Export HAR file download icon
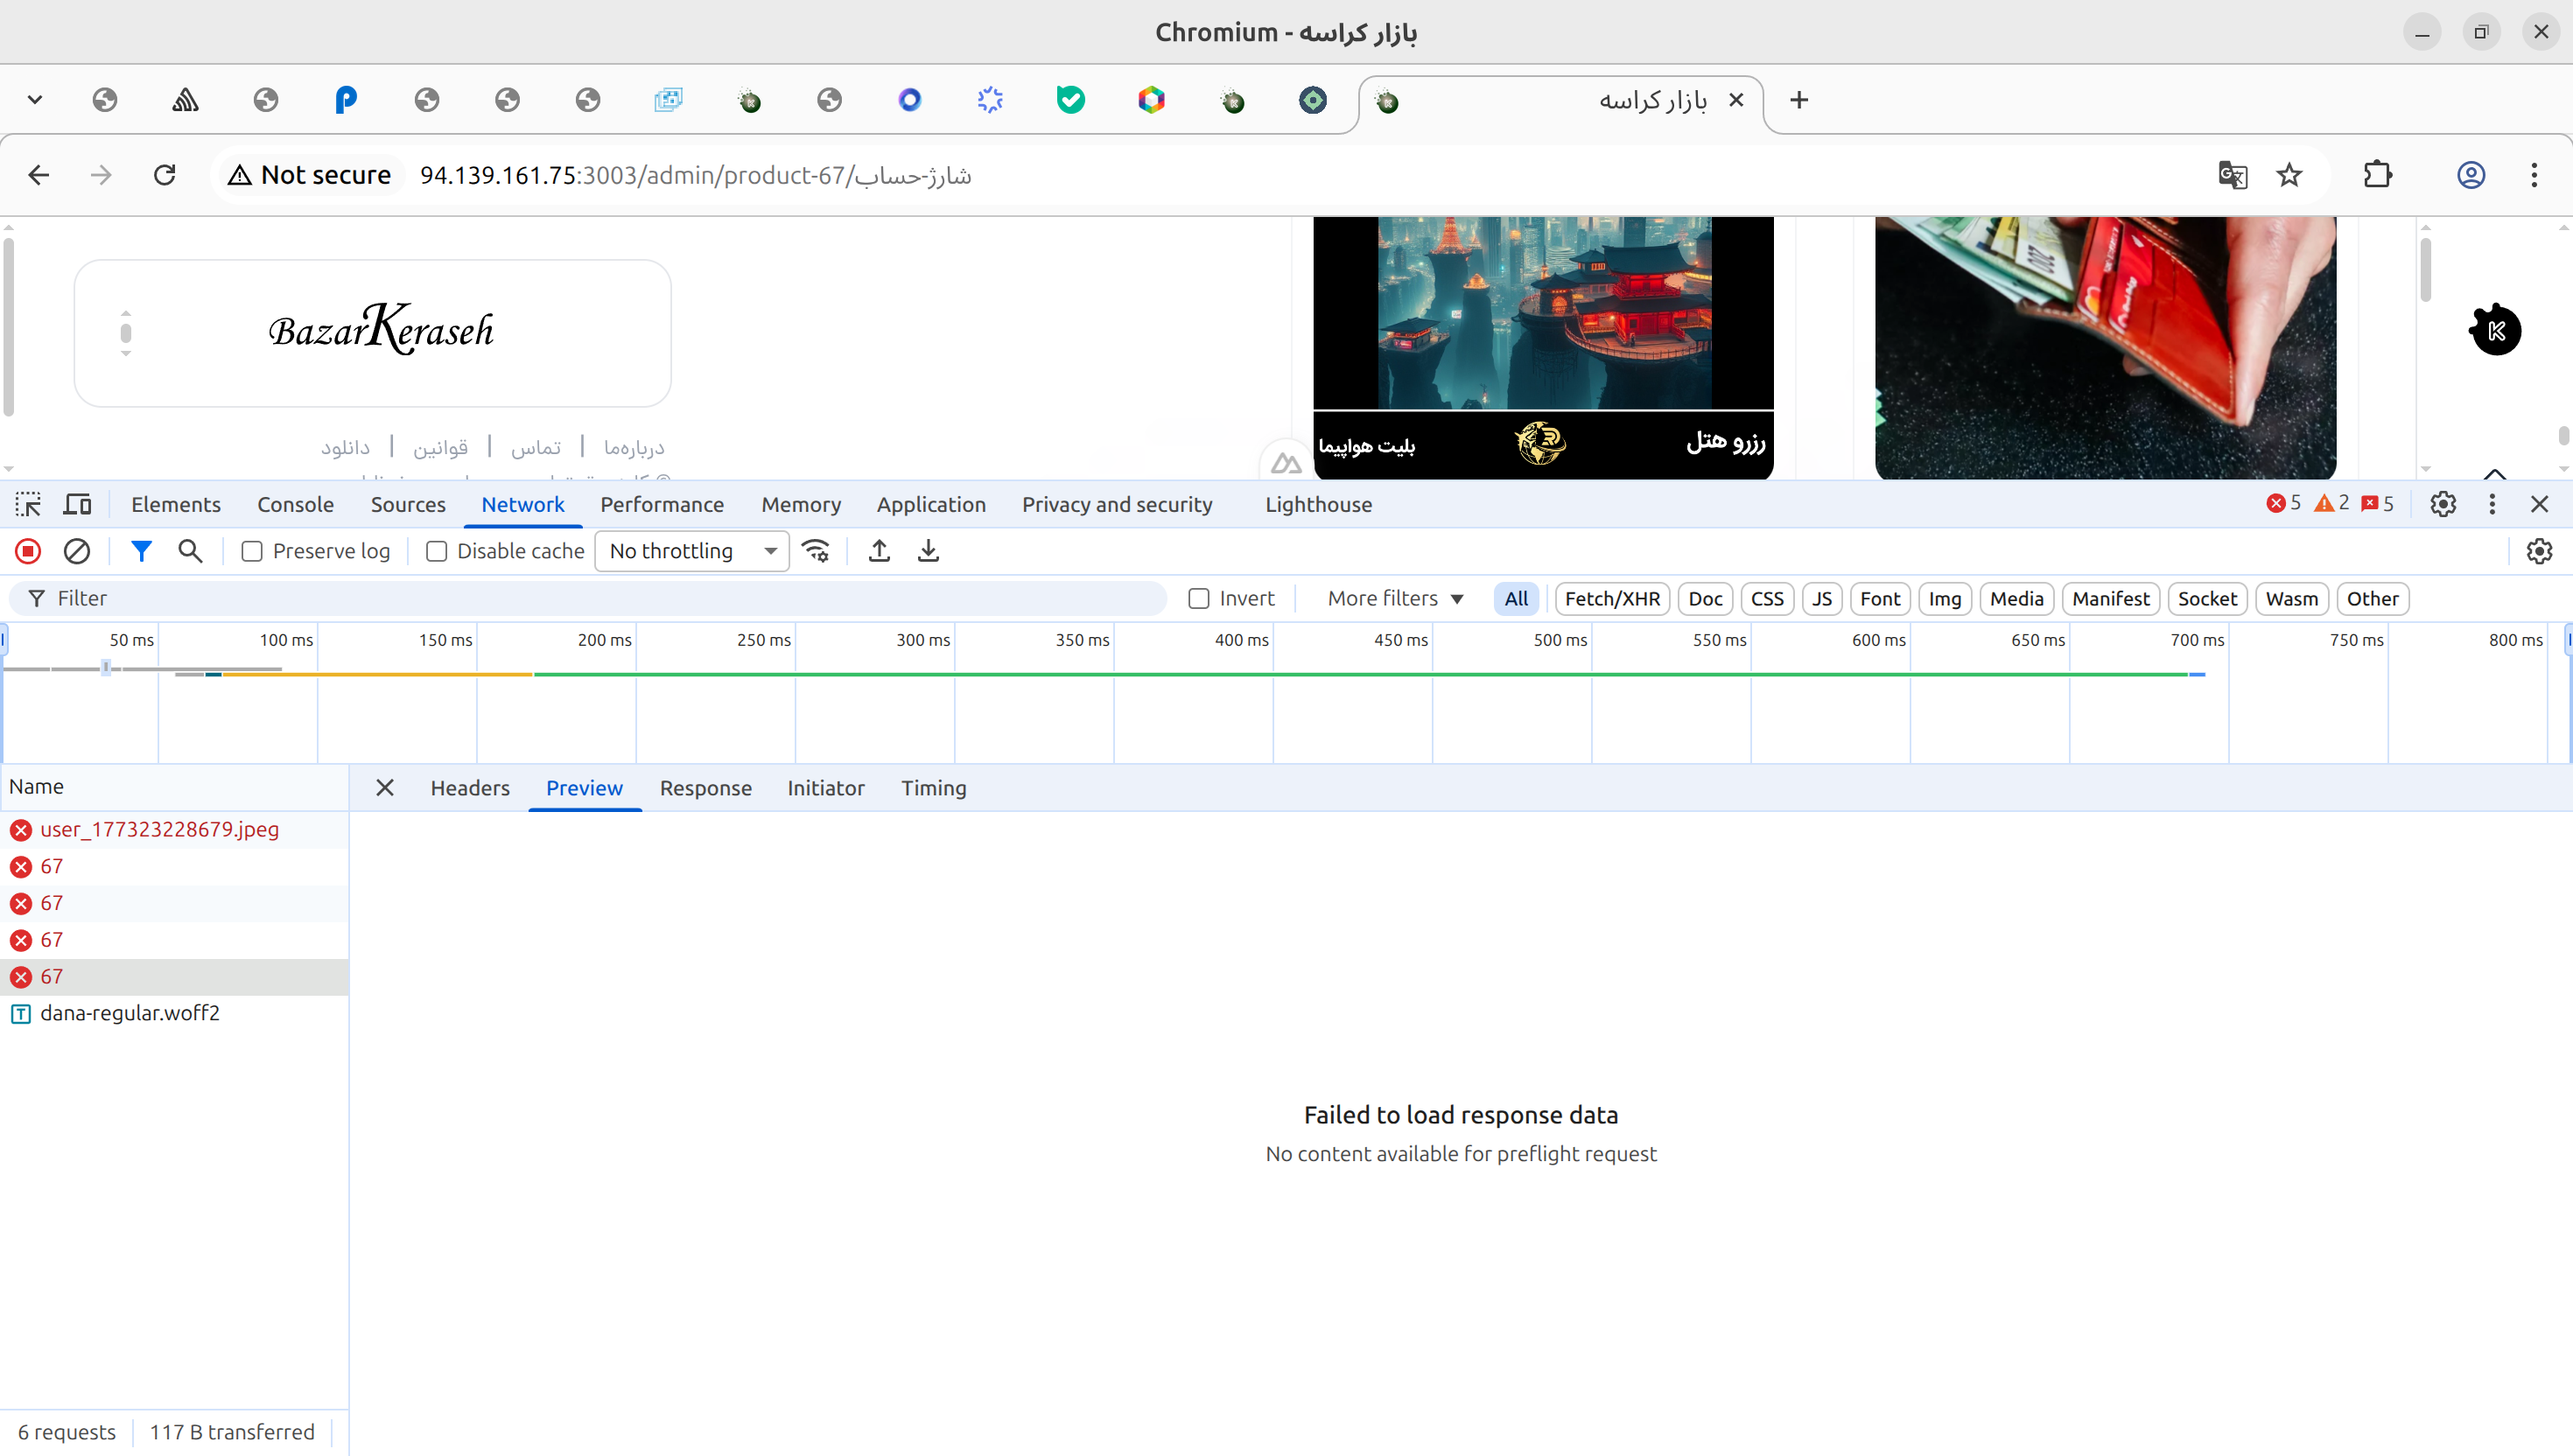The height and width of the screenshot is (1456, 2573). (x=928, y=551)
